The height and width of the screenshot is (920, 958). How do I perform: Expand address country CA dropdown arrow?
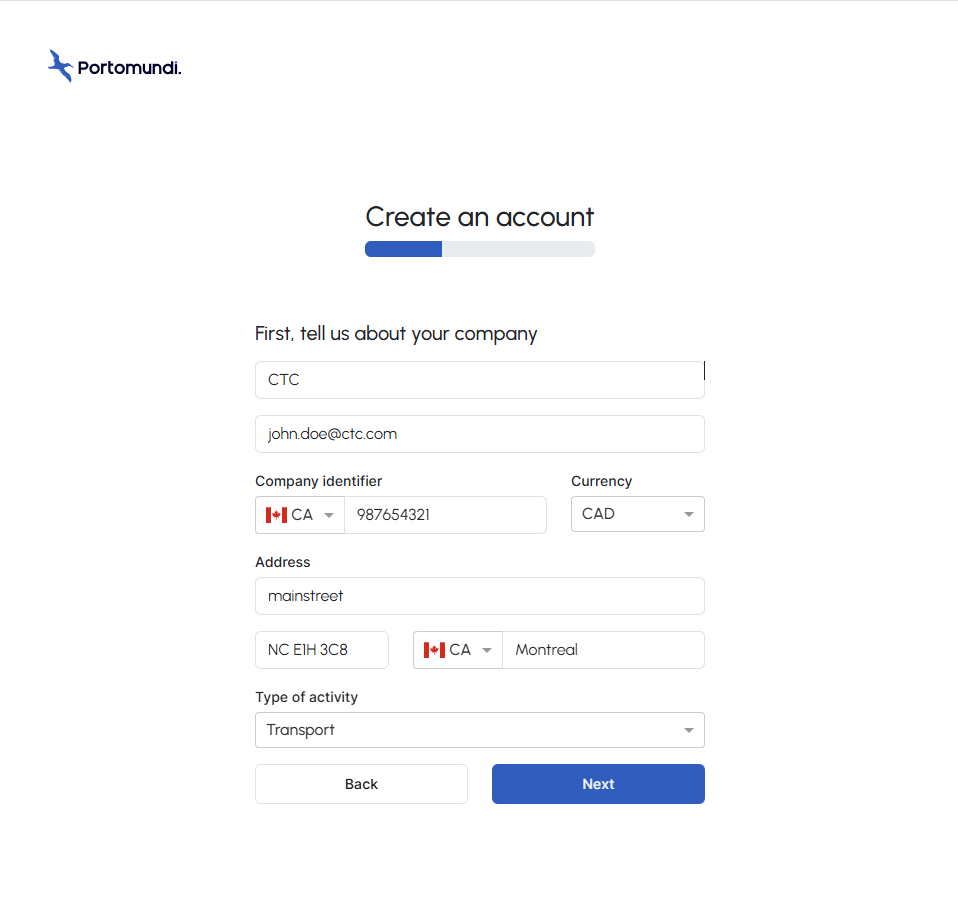pyautogui.click(x=487, y=650)
